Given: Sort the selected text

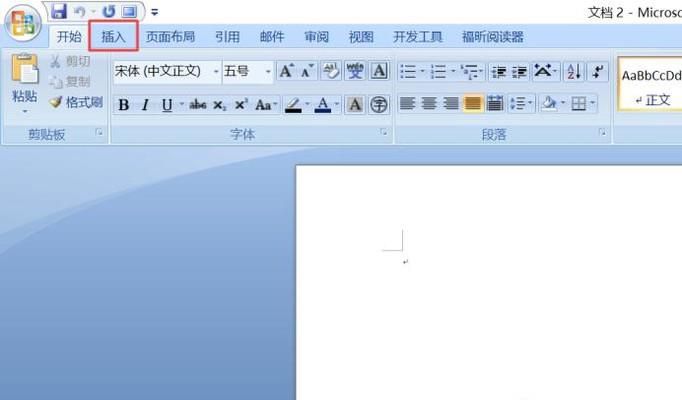Looking at the screenshot, I should pyautogui.click(x=574, y=71).
